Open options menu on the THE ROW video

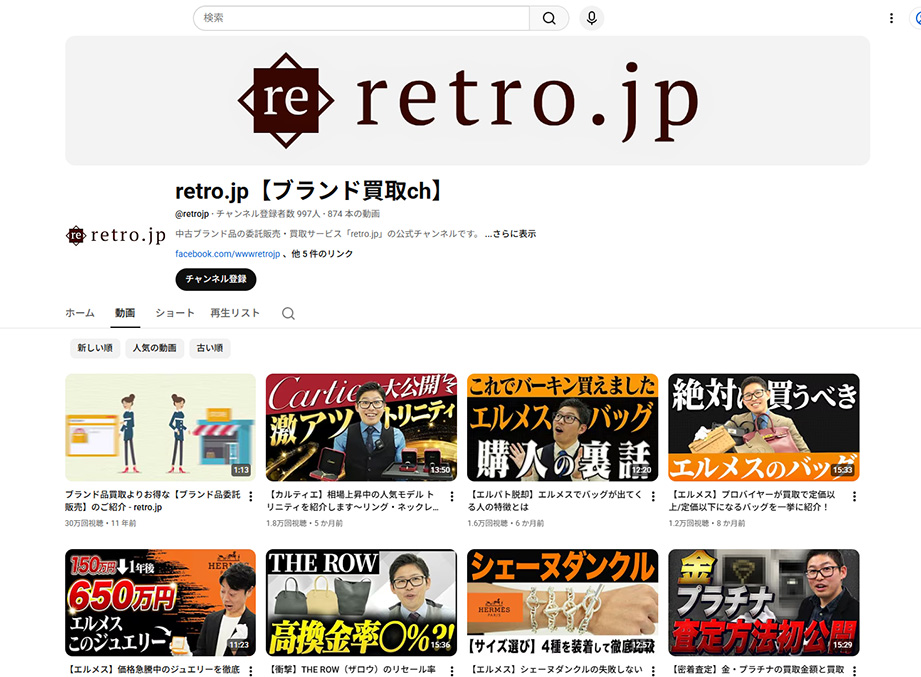coord(450,669)
